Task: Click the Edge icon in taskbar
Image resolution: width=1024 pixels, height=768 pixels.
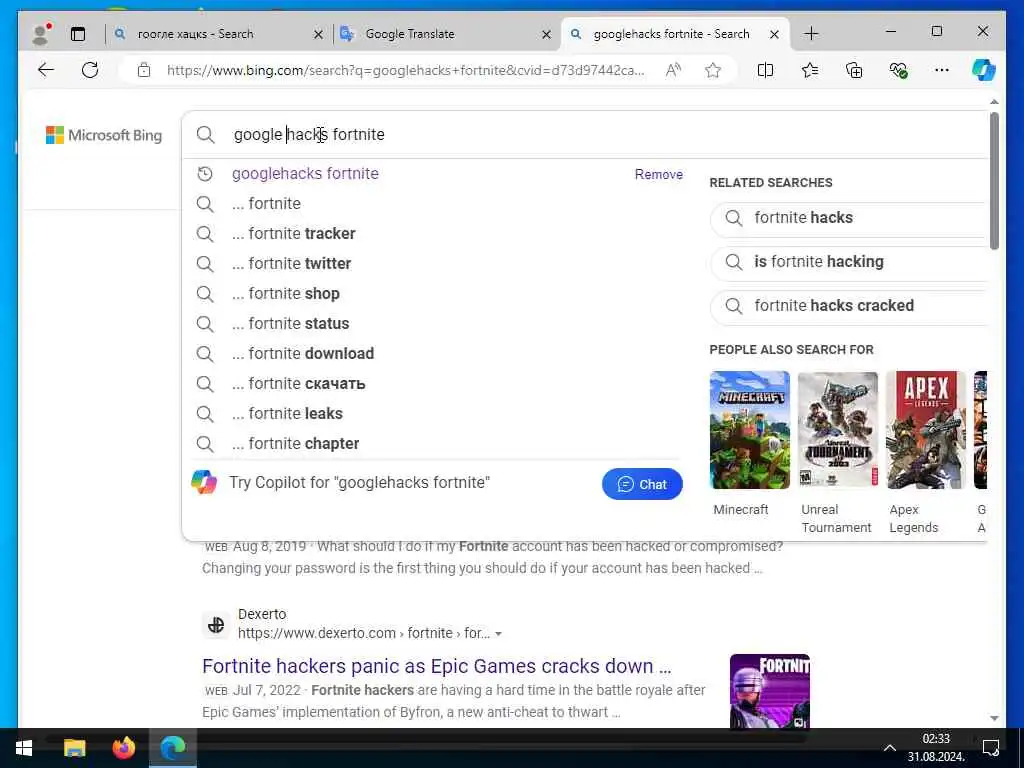Action: pyautogui.click(x=173, y=748)
